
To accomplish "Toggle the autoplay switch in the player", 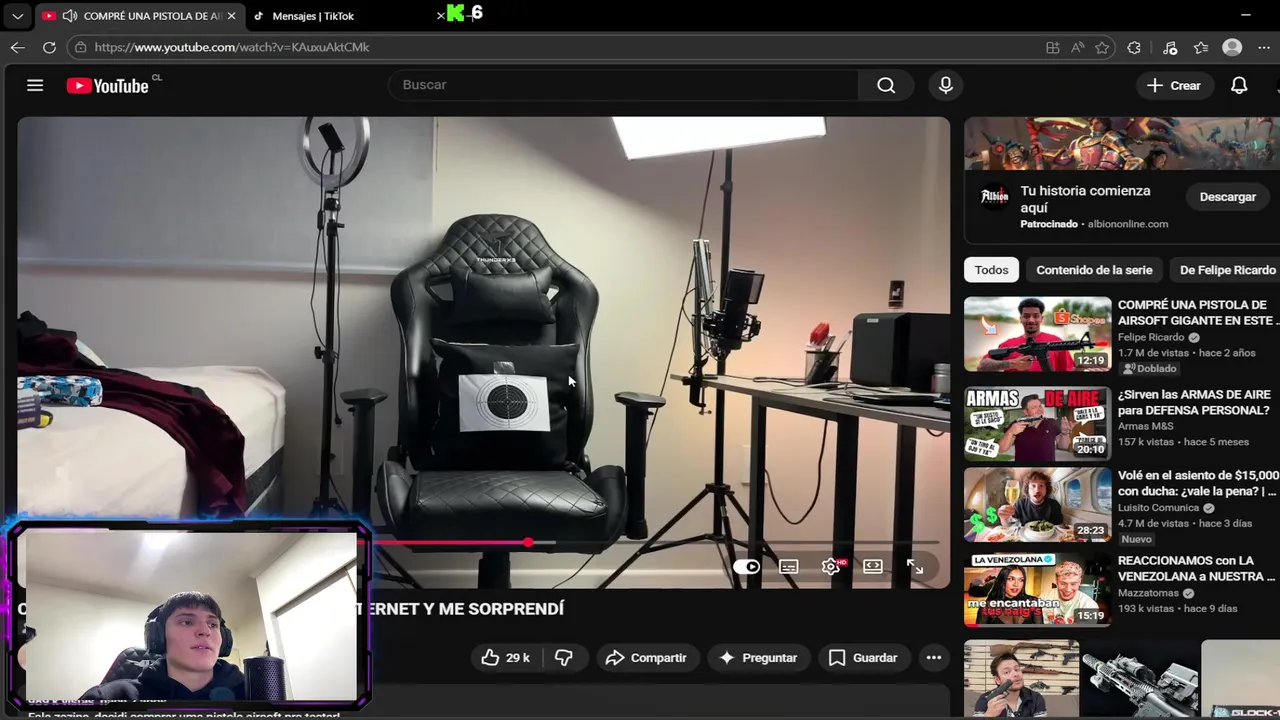I will point(747,566).
